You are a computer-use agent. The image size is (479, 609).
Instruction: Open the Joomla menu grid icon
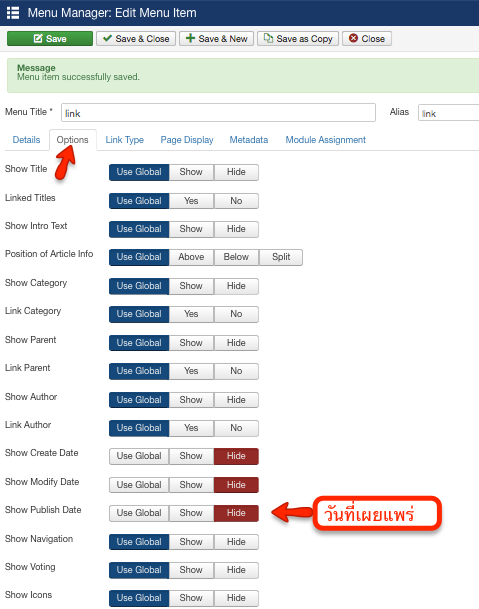13,12
